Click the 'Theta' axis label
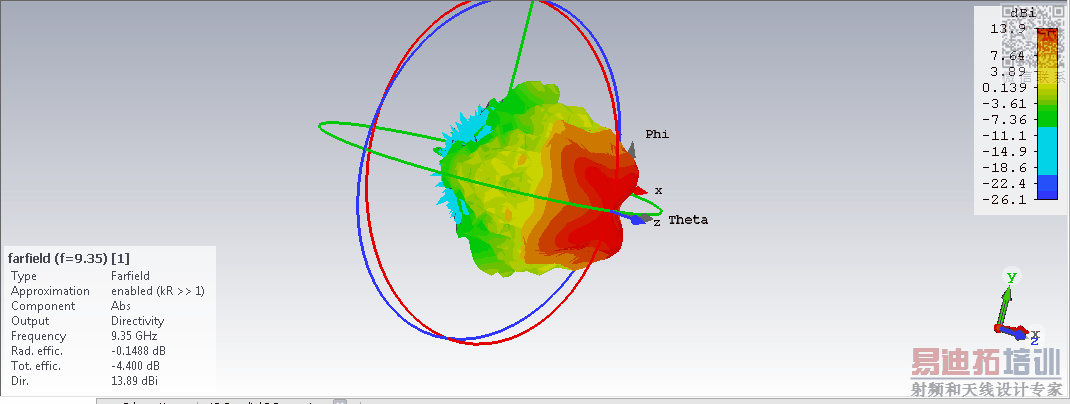The image size is (1070, 404). [x=688, y=220]
